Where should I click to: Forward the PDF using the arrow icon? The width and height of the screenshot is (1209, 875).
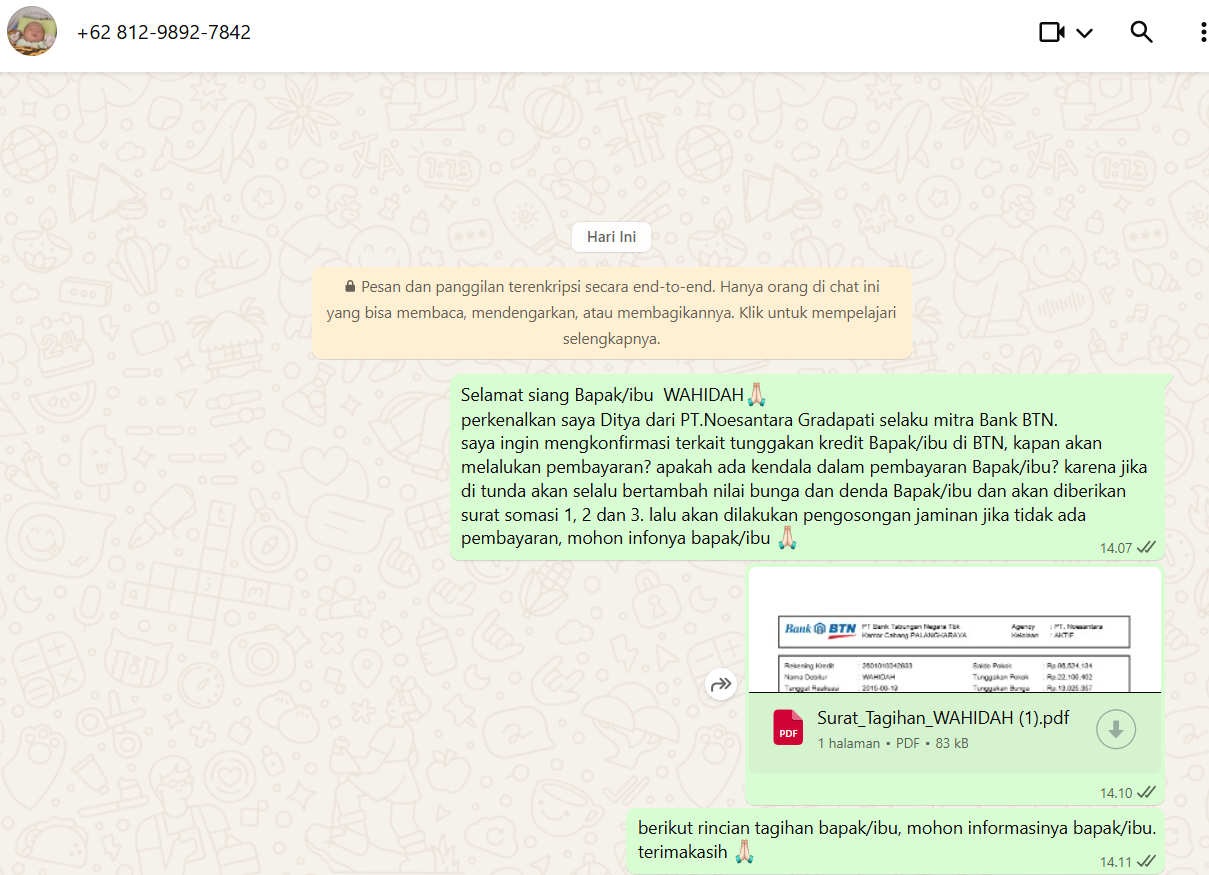click(x=720, y=685)
